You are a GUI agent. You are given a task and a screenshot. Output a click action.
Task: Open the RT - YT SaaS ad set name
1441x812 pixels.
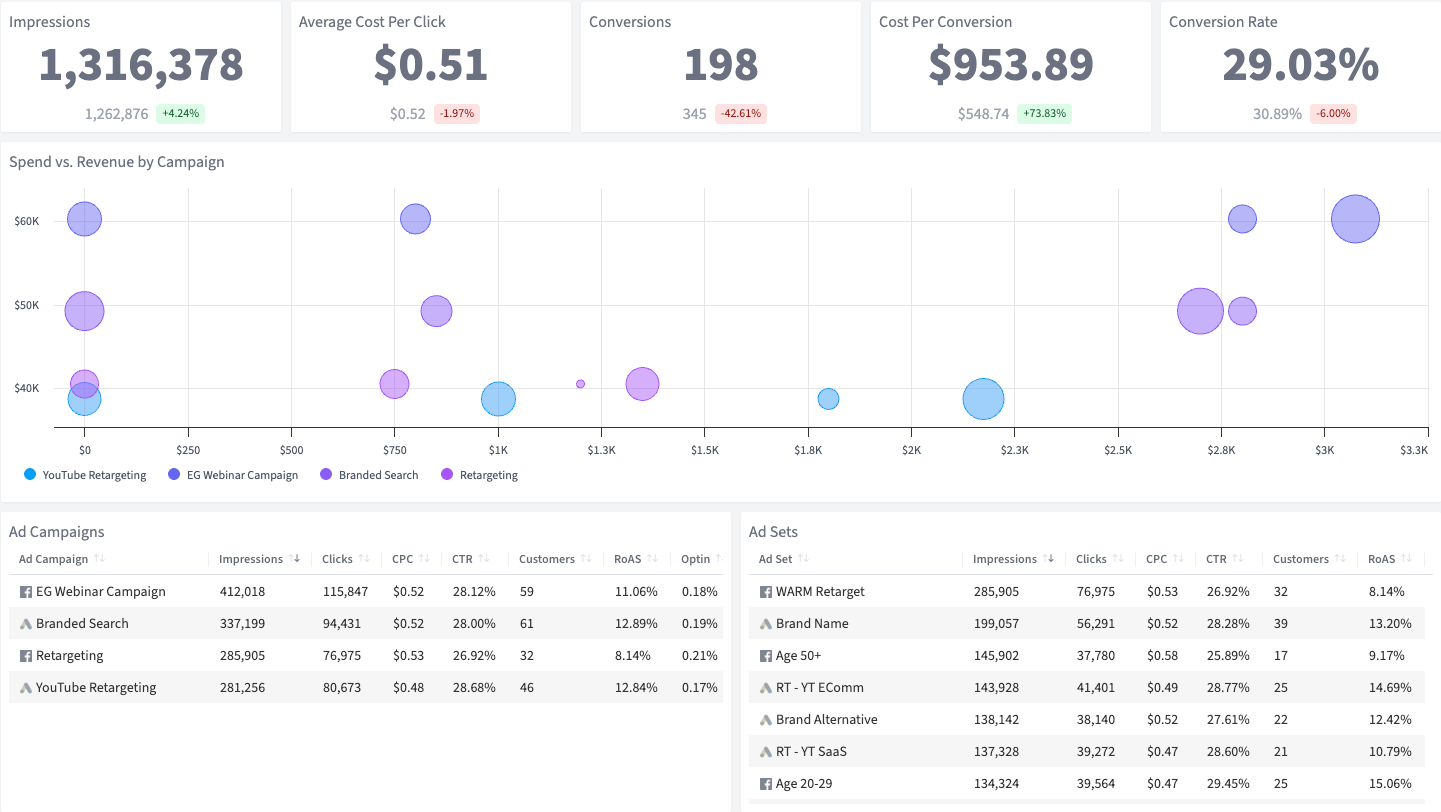(x=811, y=751)
